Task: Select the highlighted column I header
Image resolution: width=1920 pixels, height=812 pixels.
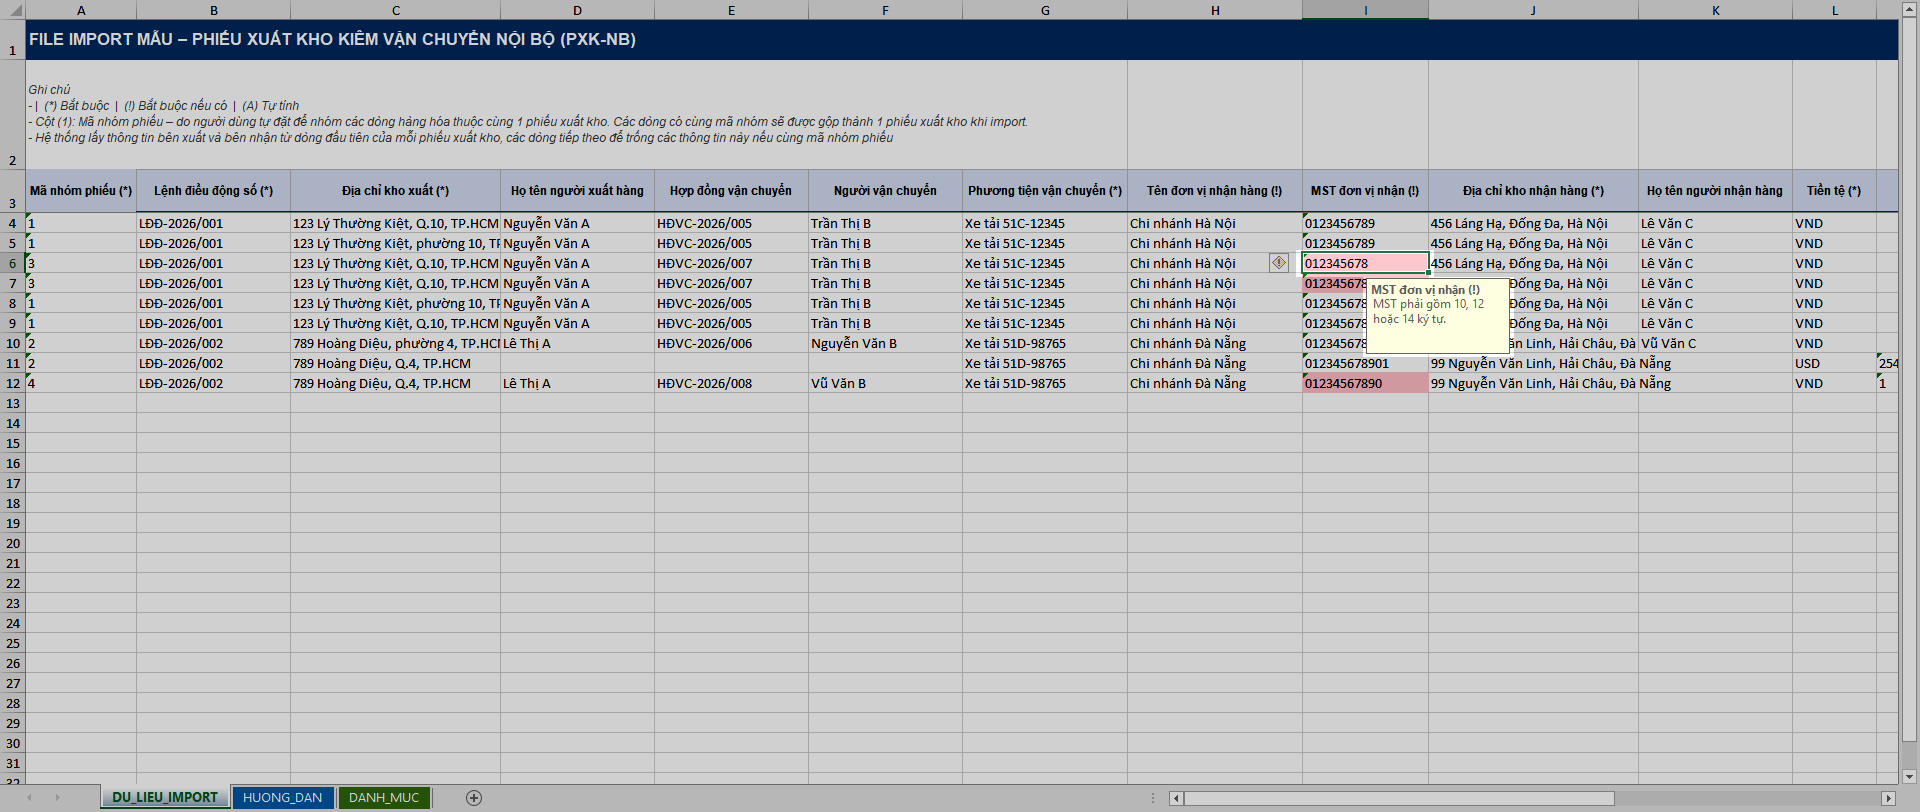Action: click(1365, 10)
